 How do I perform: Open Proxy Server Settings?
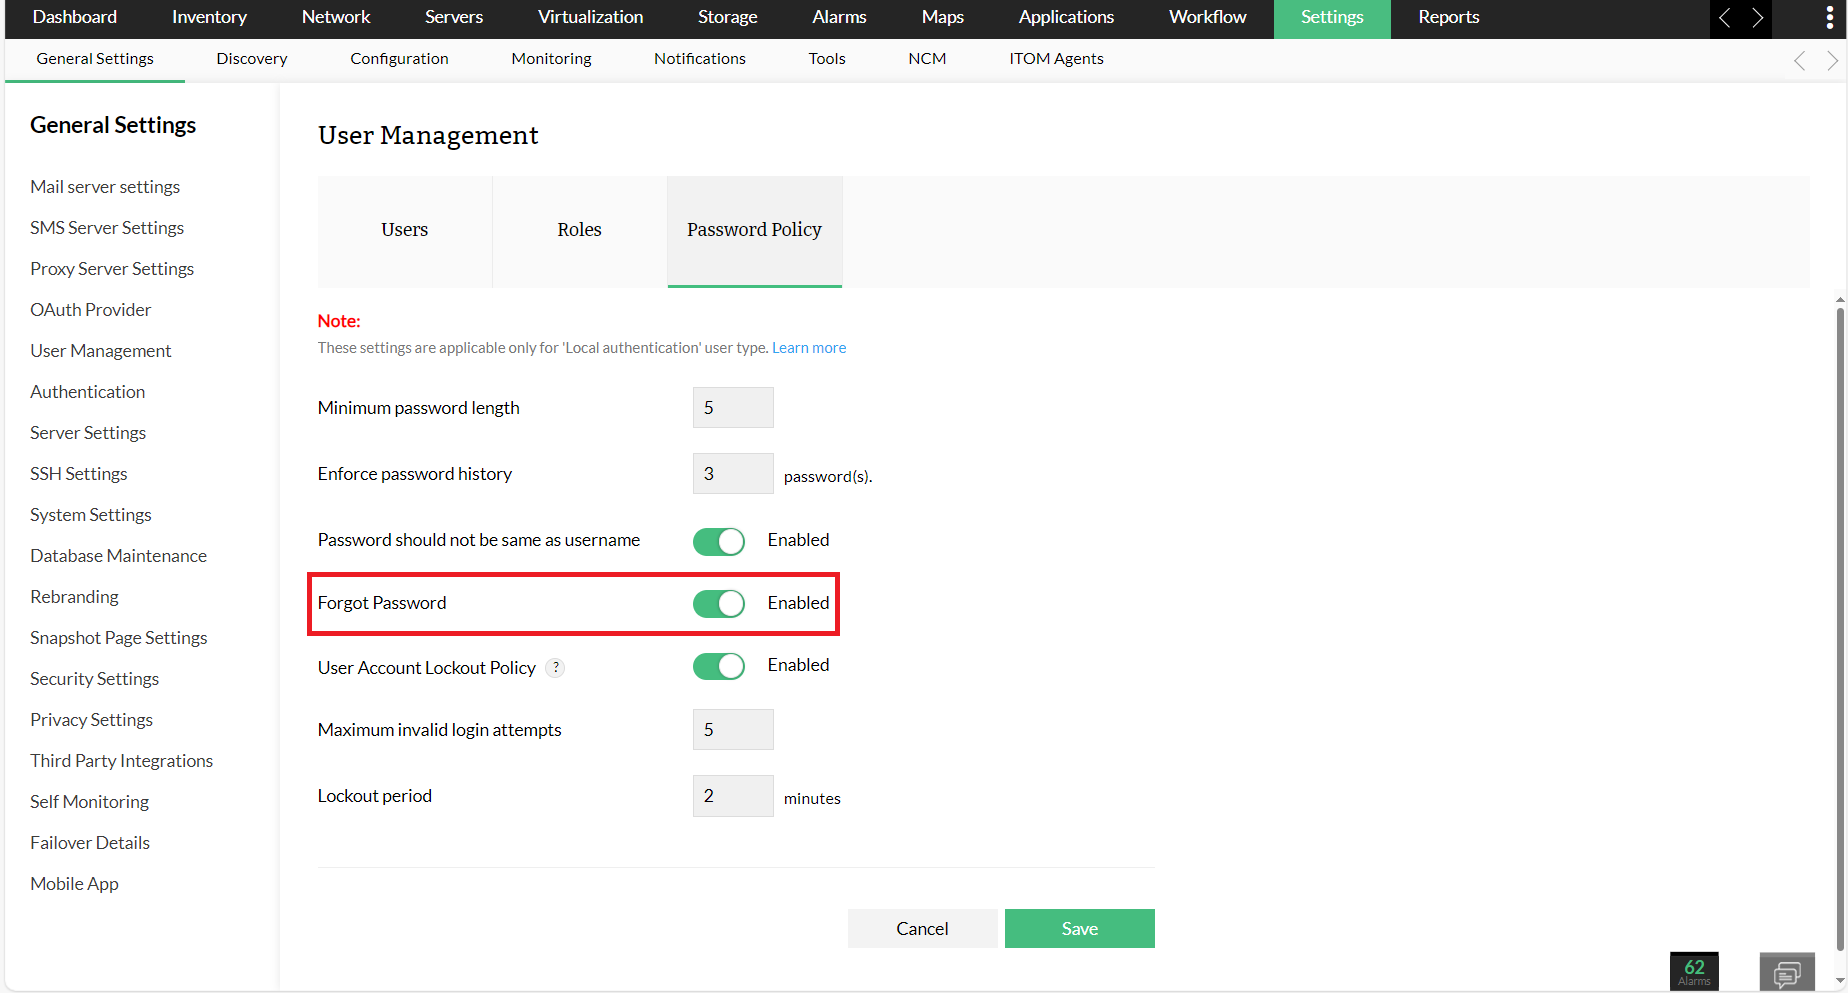point(112,269)
